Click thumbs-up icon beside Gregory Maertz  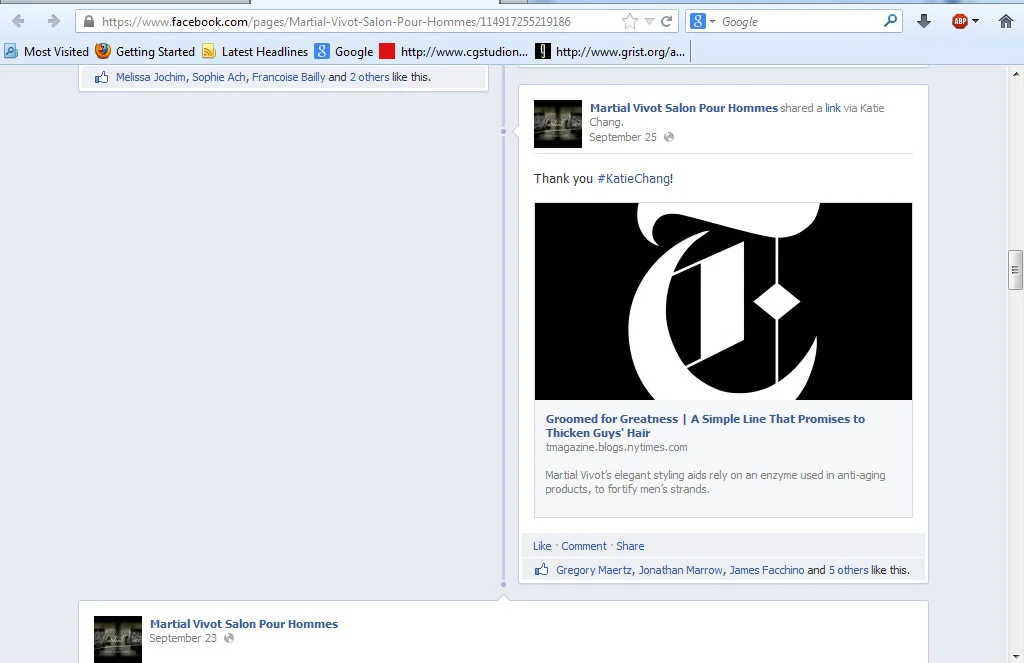[541, 570]
